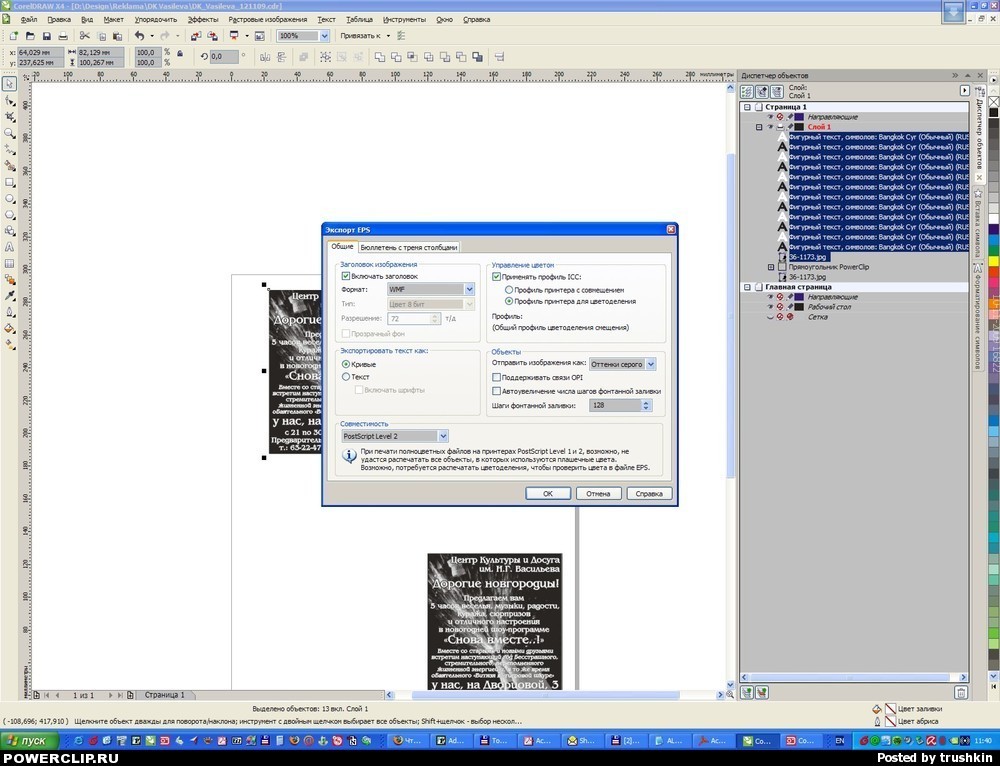1000x766 pixels.
Task: Expand the 'Прямоугольник PowerClip' tree item
Action: [x=771, y=267]
